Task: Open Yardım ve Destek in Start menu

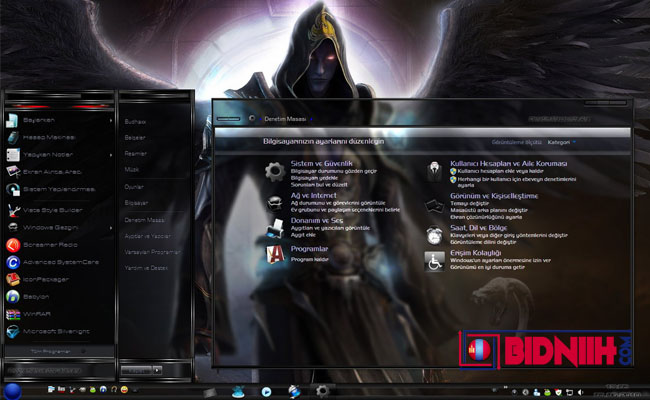Action: tap(146, 268)
